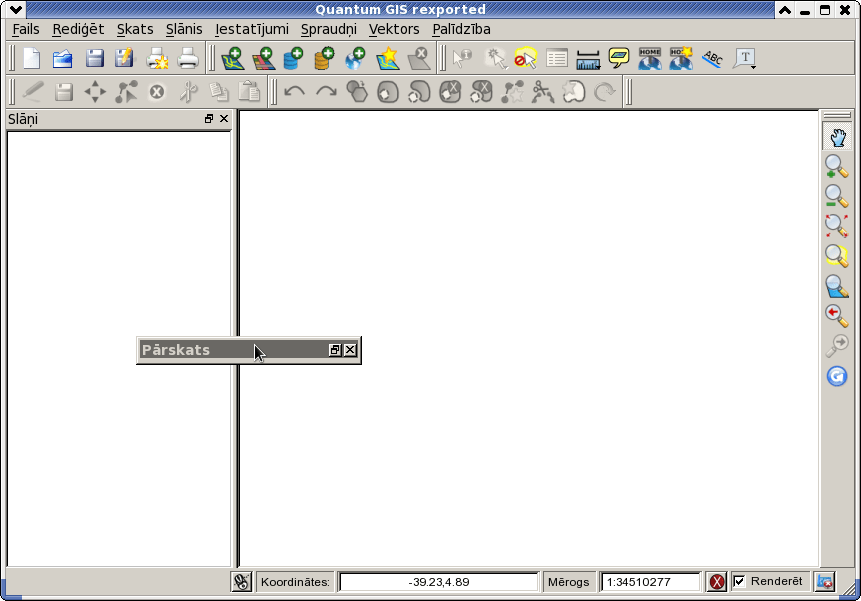Image resolution: width=861 pixels, height=601 pixels.
Task: Select the Identify Features tool
Action: point(462,58)
